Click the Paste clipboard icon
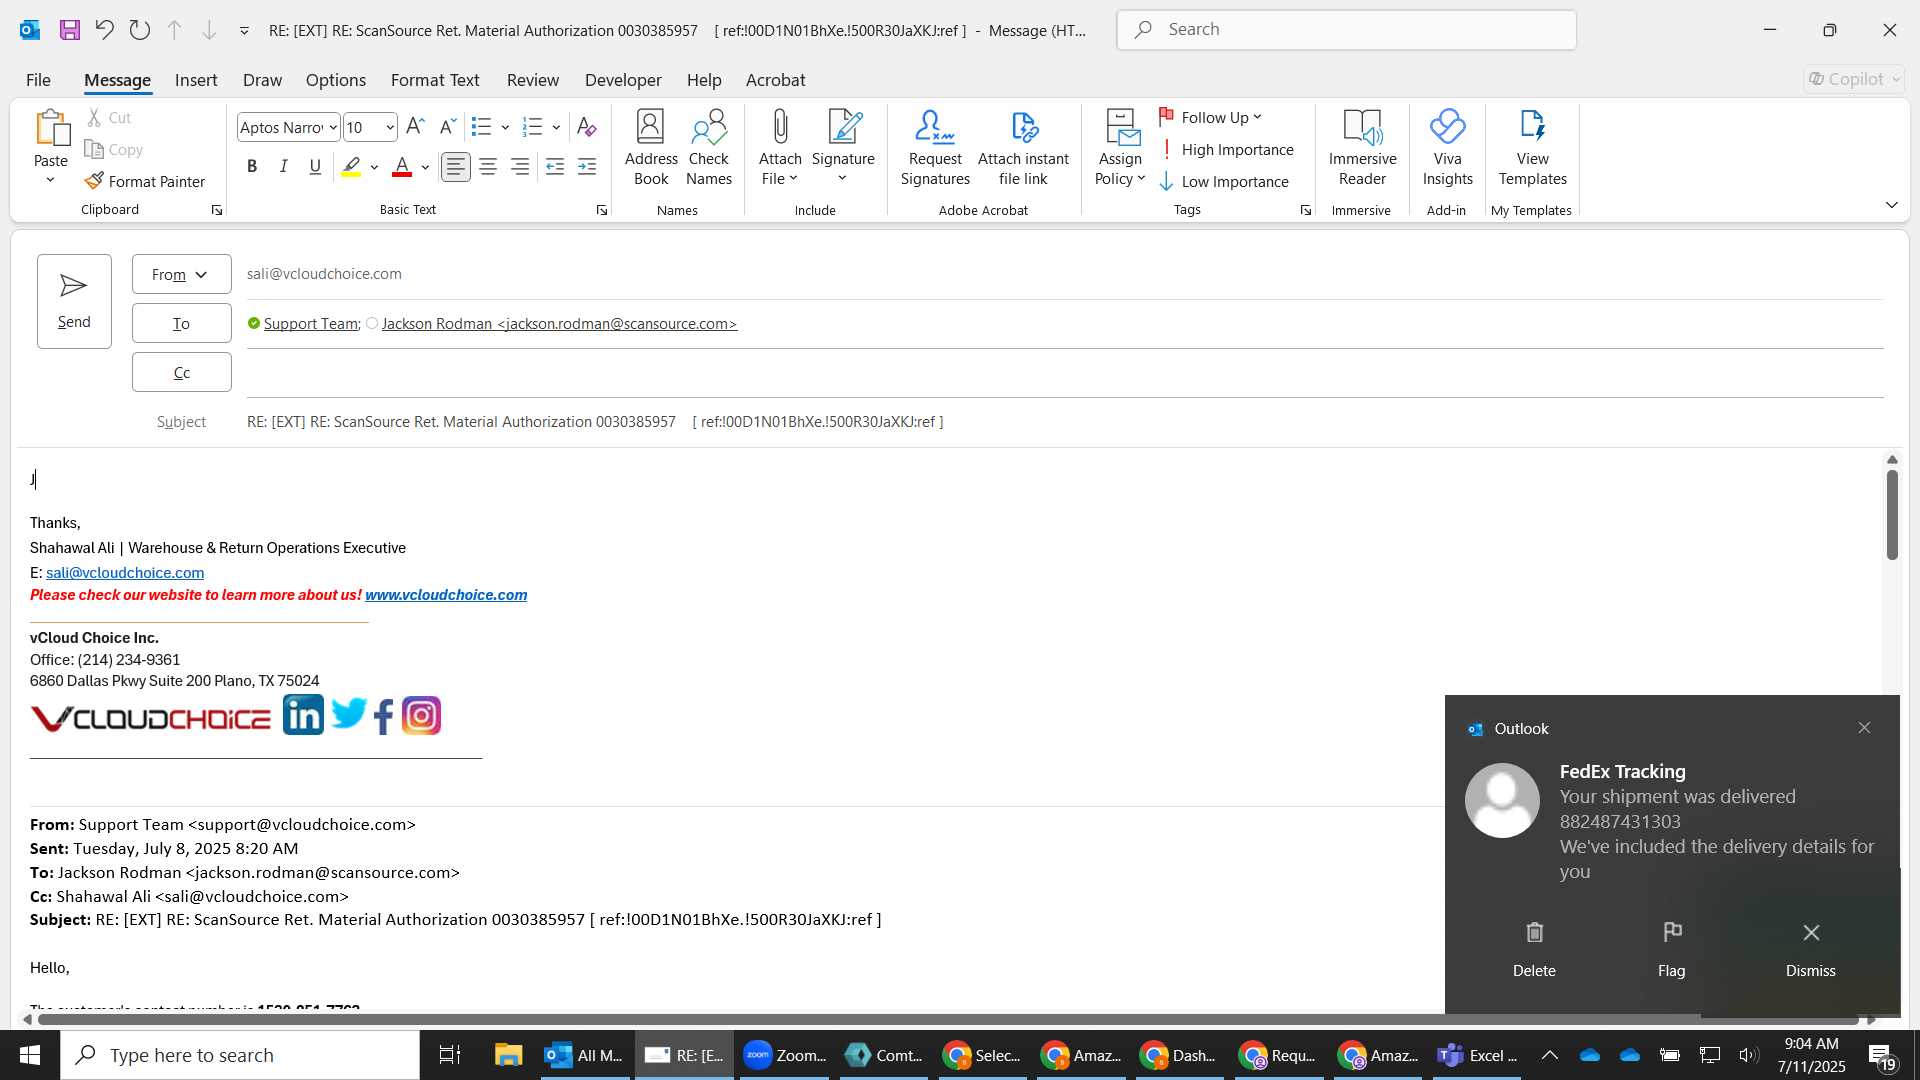The image size is (1920, 1080). click(51, 128)
